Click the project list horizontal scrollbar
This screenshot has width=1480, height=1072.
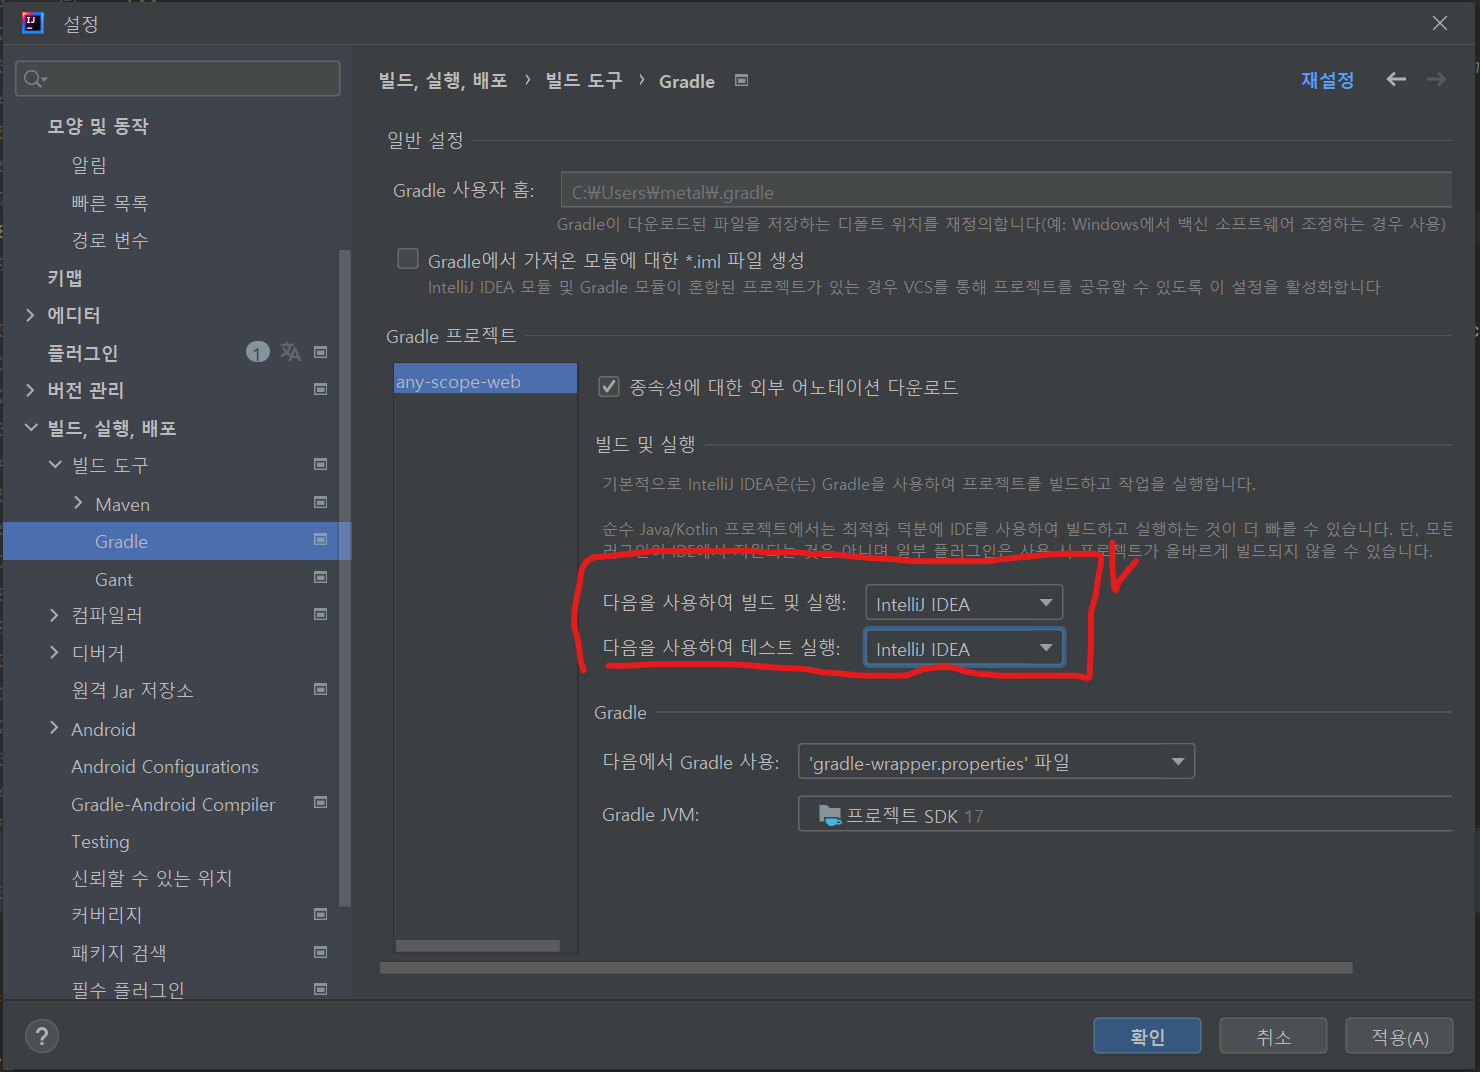click(x=478, y=945)
